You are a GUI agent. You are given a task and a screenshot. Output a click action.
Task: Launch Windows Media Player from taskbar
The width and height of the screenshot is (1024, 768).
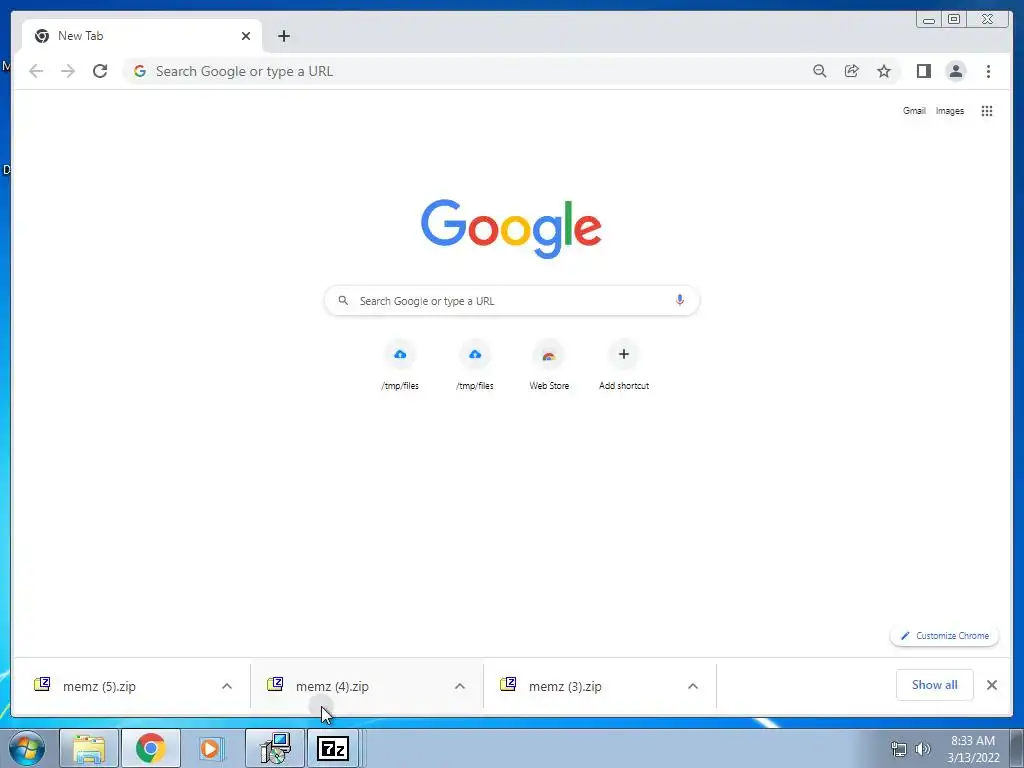tap(211, 748)
